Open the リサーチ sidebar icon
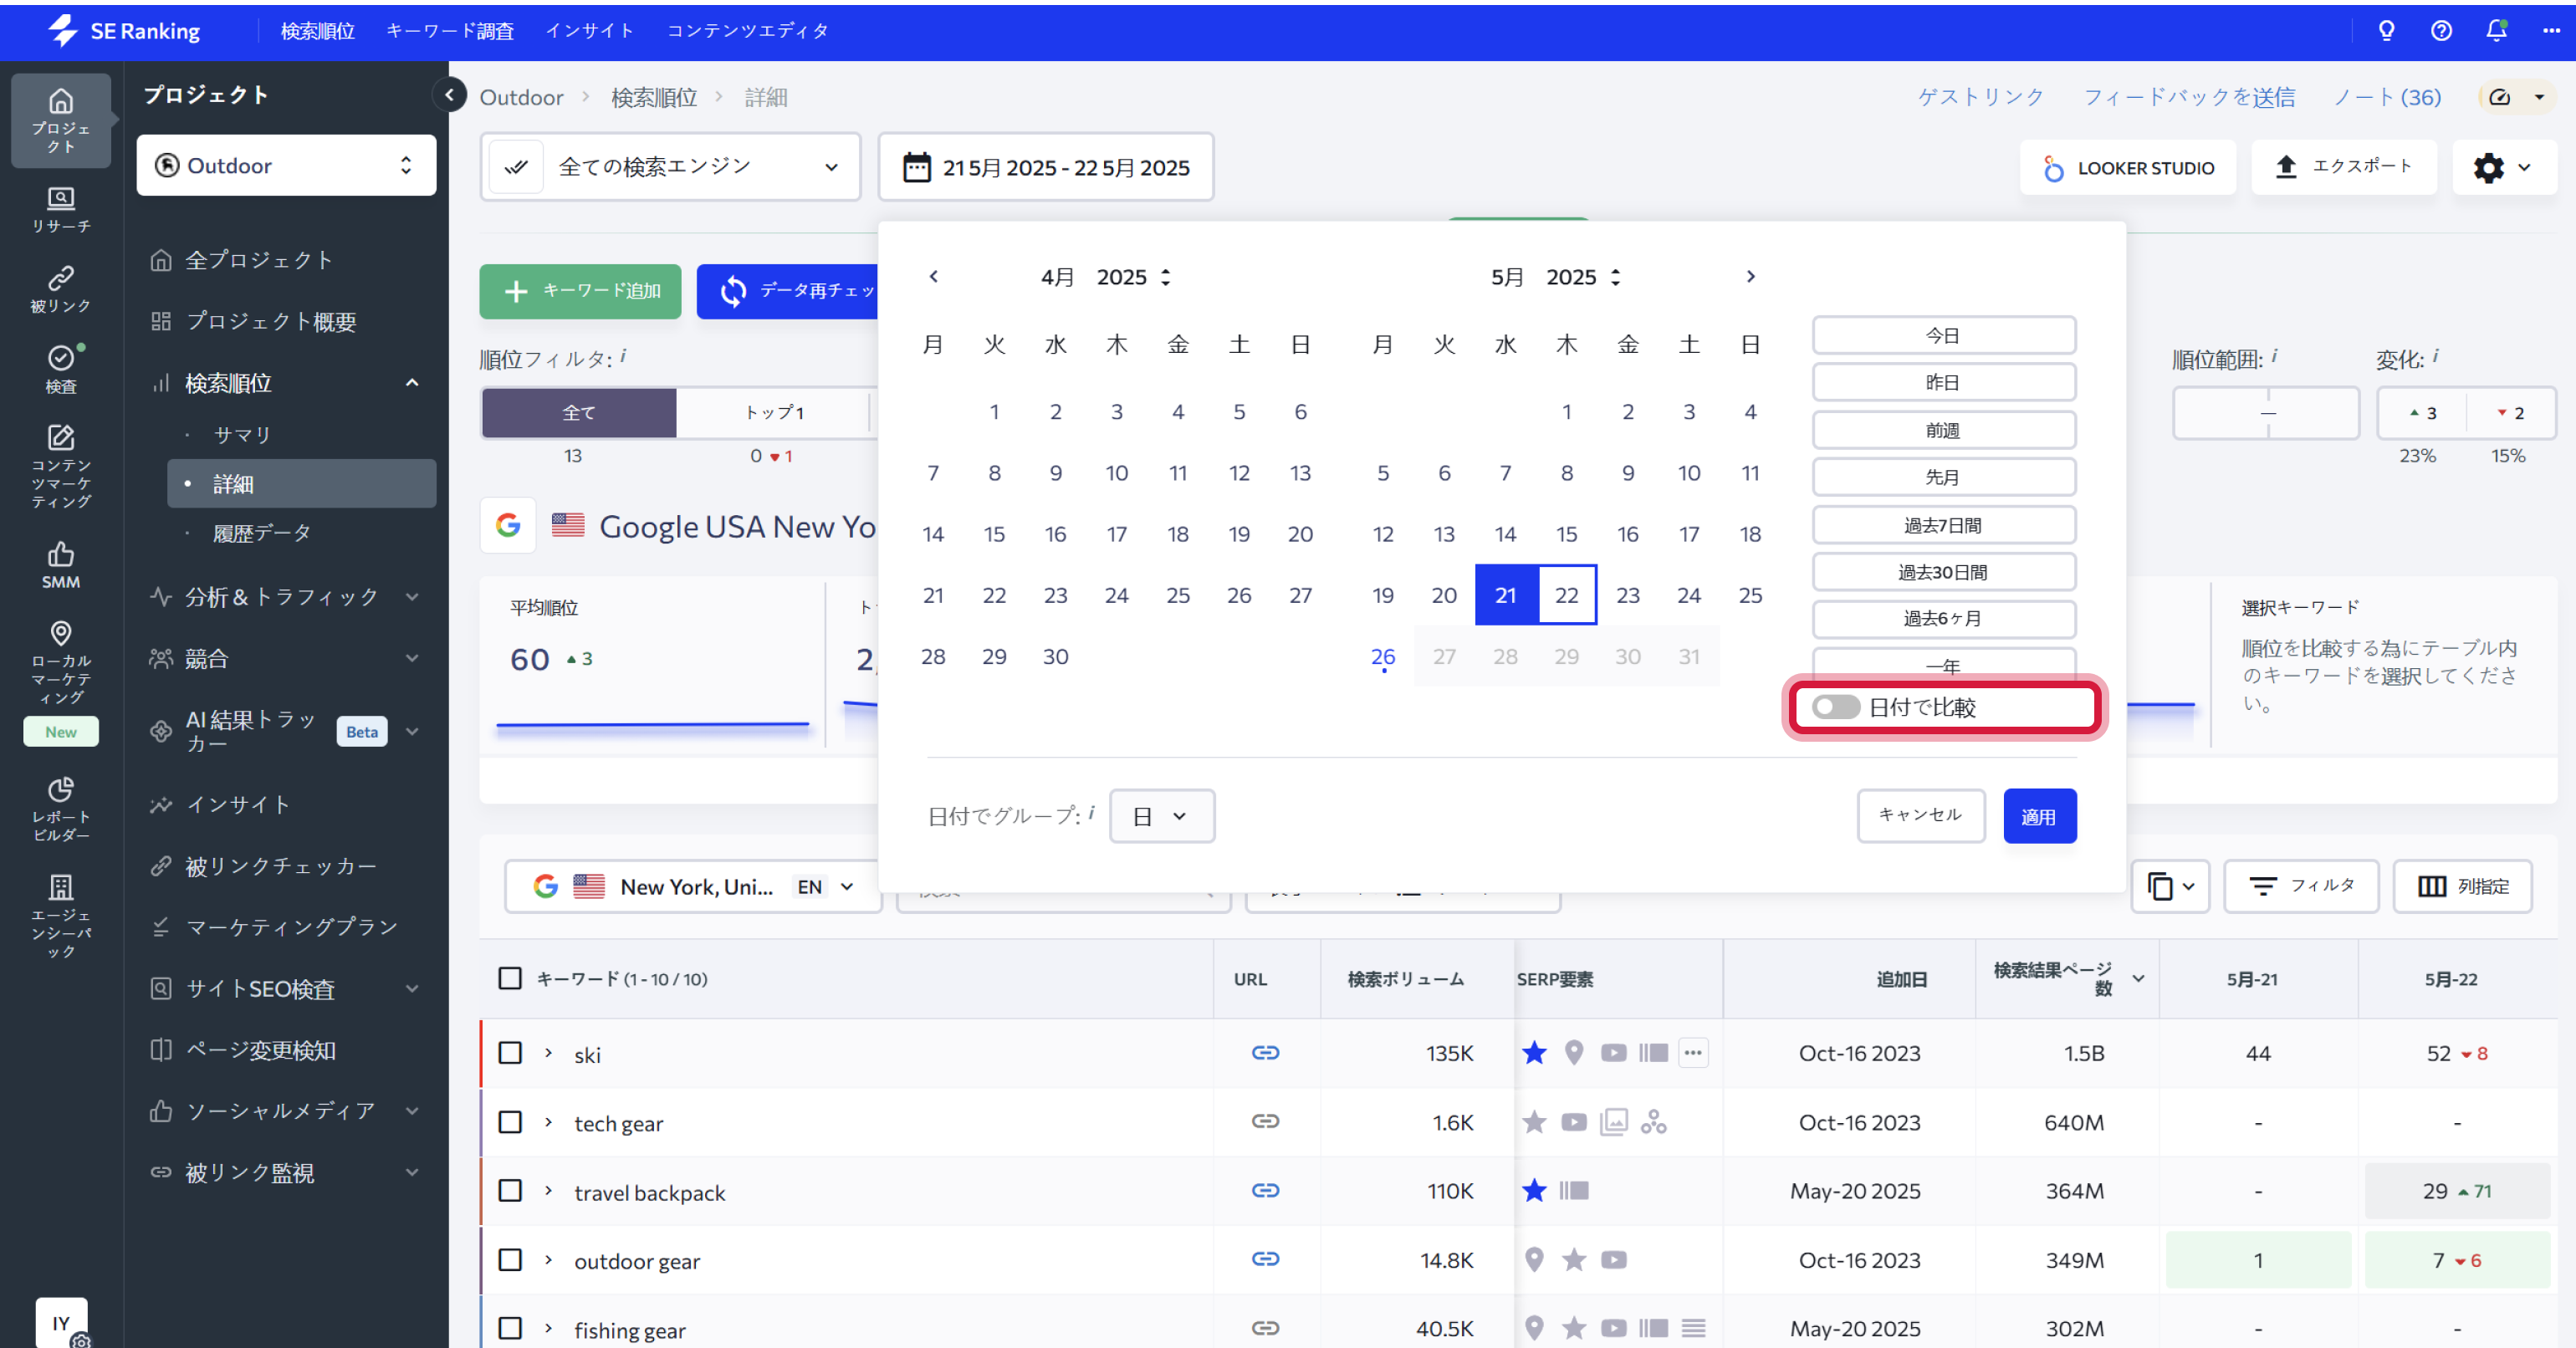Screen dimensions: 2576x1348 [x=60, y=209]
